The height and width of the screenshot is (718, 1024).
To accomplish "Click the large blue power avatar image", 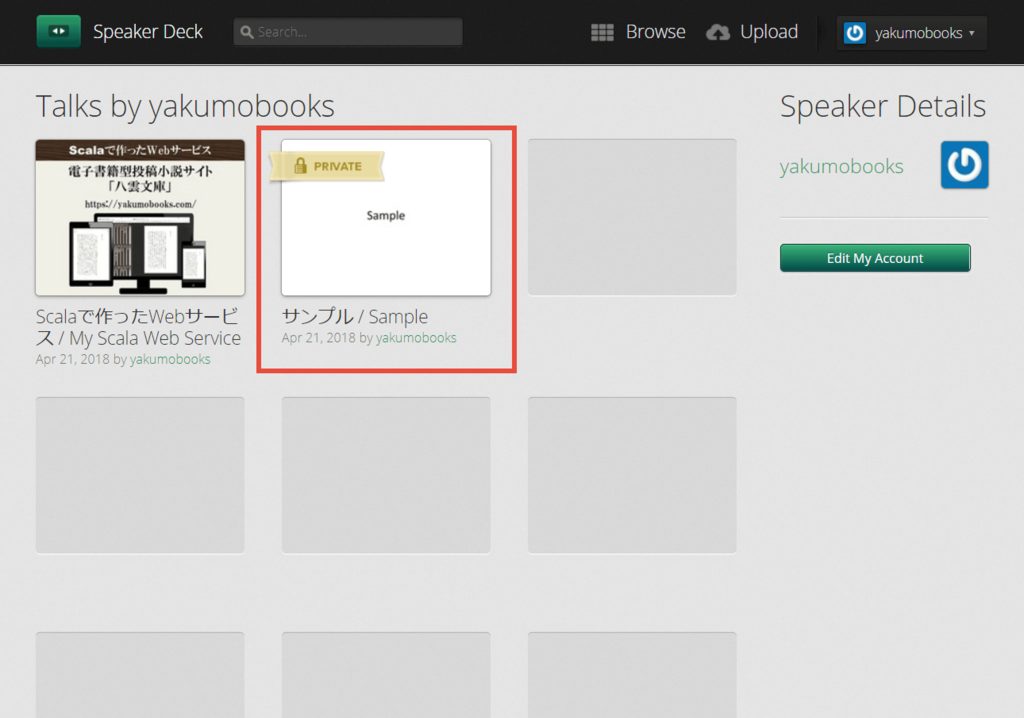I will [x=965, y=165].
